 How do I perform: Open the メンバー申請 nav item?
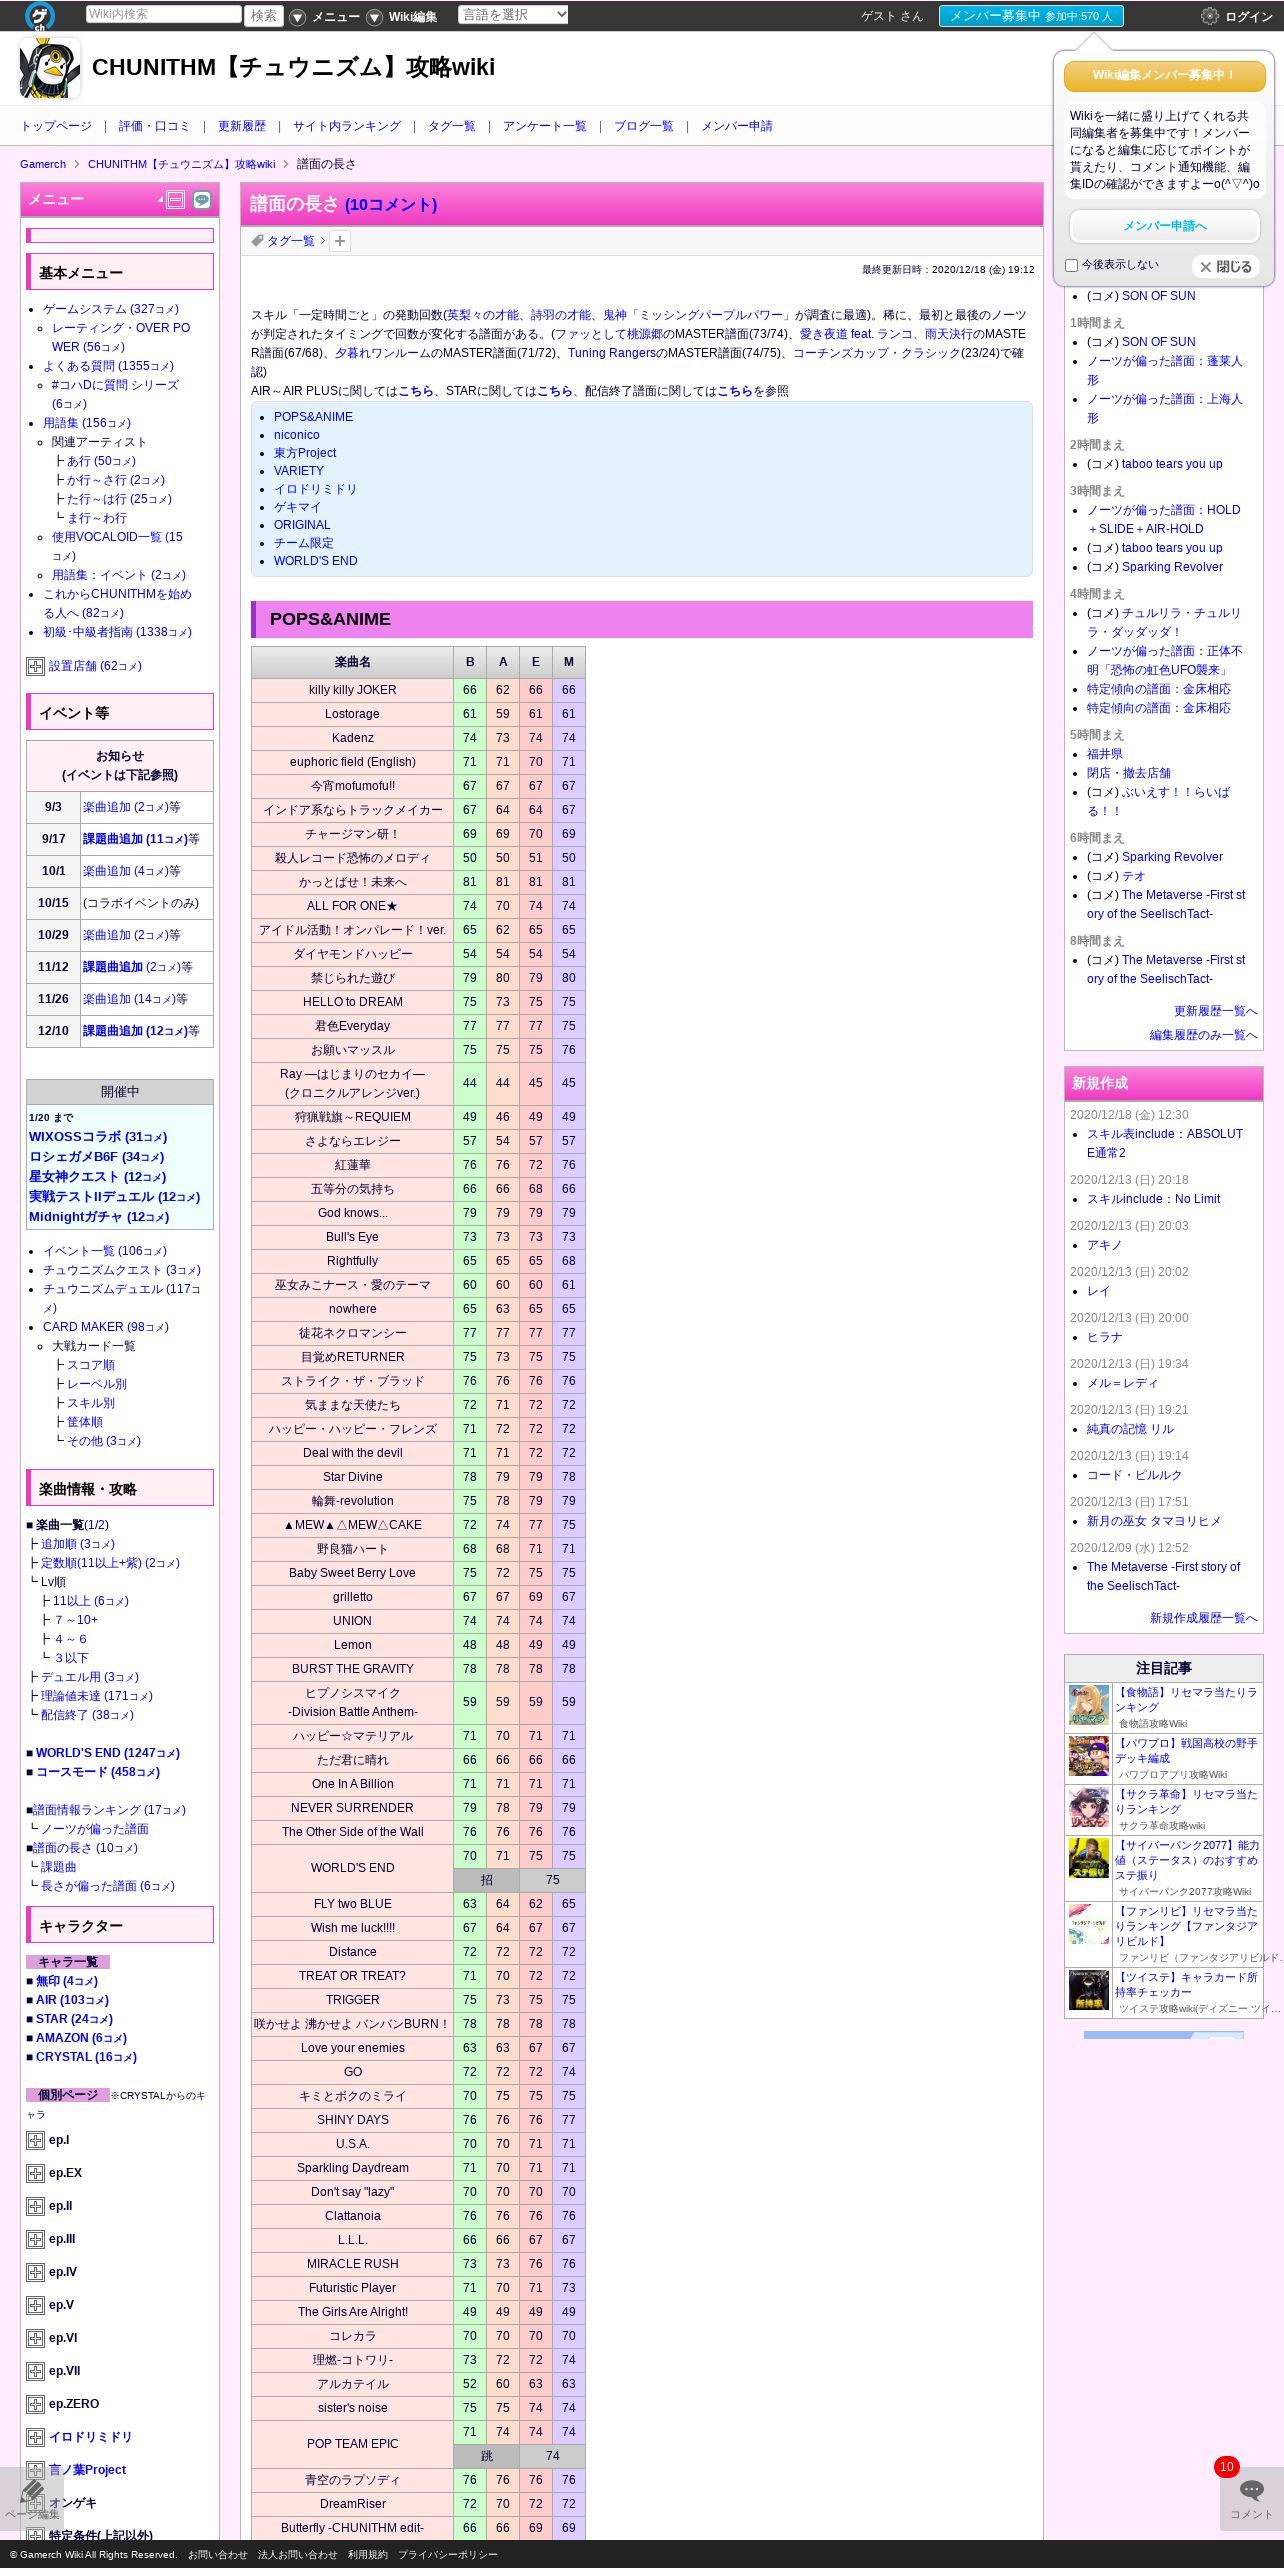click(x=737, y=126)
